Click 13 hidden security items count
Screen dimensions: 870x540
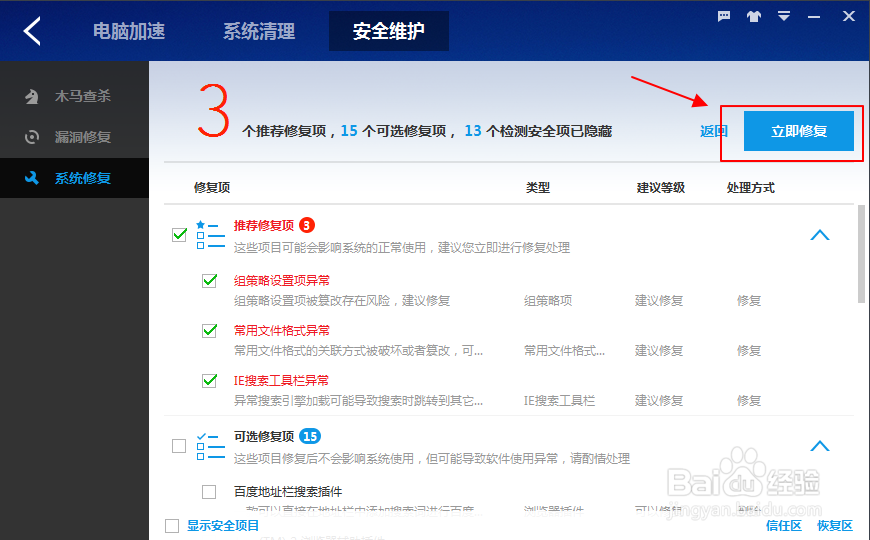(473, 131)
